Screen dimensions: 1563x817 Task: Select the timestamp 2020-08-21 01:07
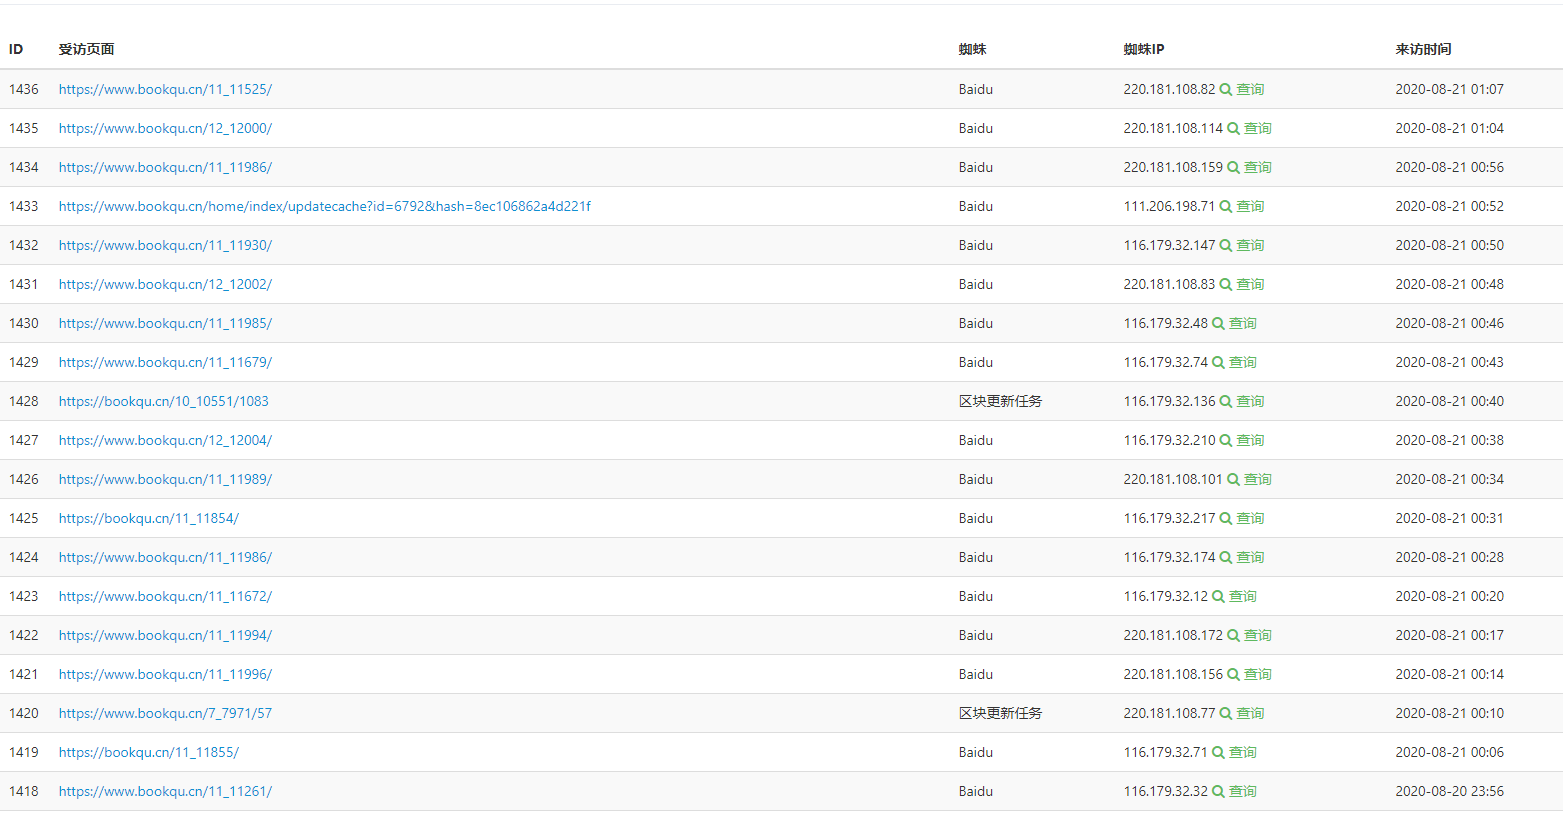tap(1450, 89)
